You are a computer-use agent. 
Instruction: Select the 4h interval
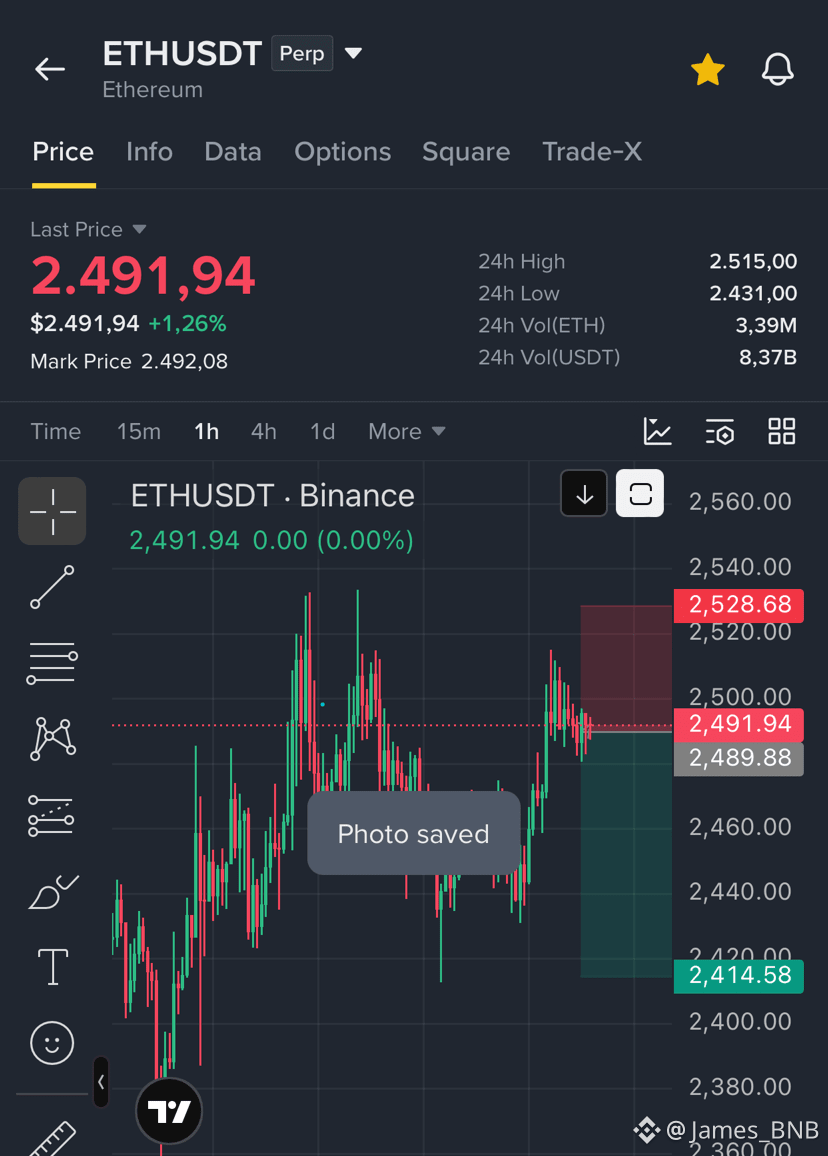tap(264, 431)
